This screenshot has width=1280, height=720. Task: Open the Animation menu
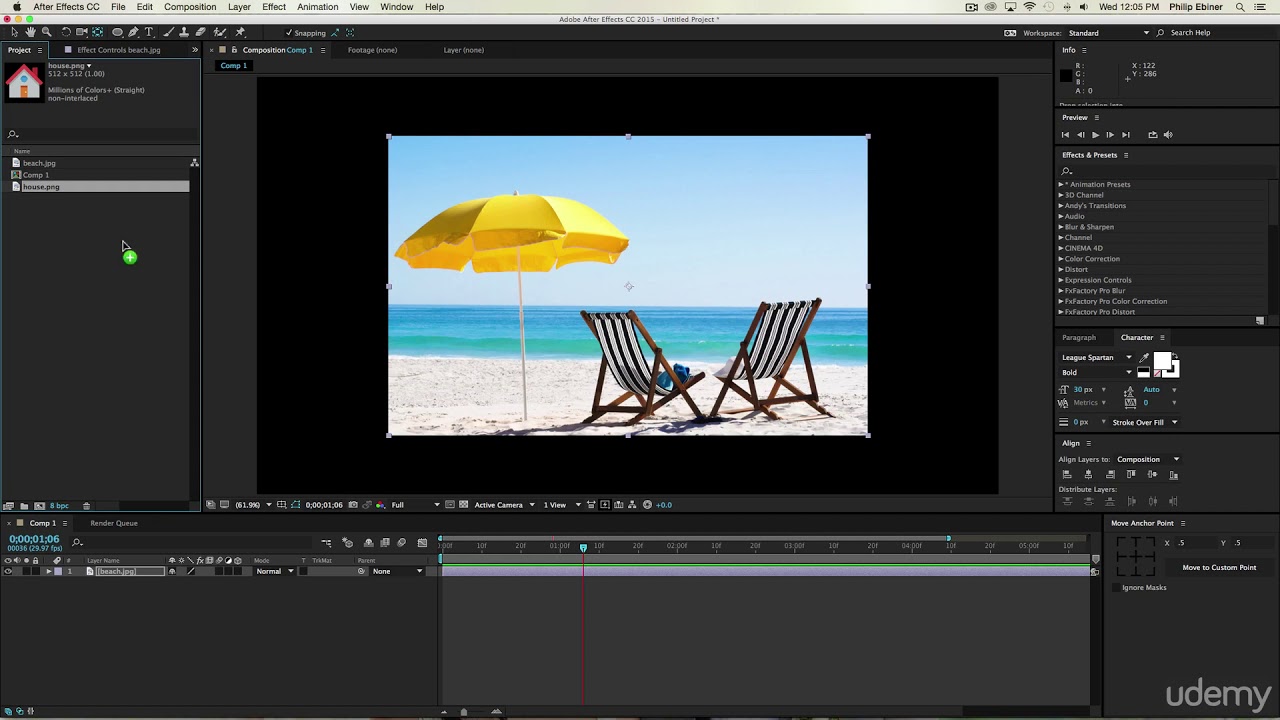pyautogui.click(x=317, y=7)
